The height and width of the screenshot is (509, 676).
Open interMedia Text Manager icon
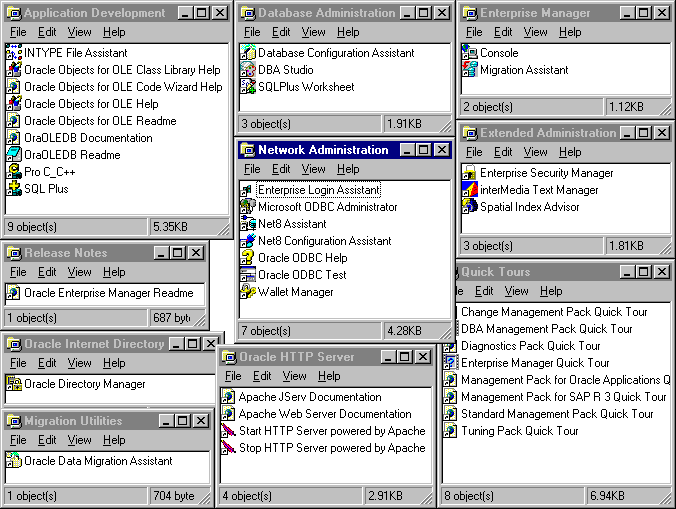tap(470, 190)
